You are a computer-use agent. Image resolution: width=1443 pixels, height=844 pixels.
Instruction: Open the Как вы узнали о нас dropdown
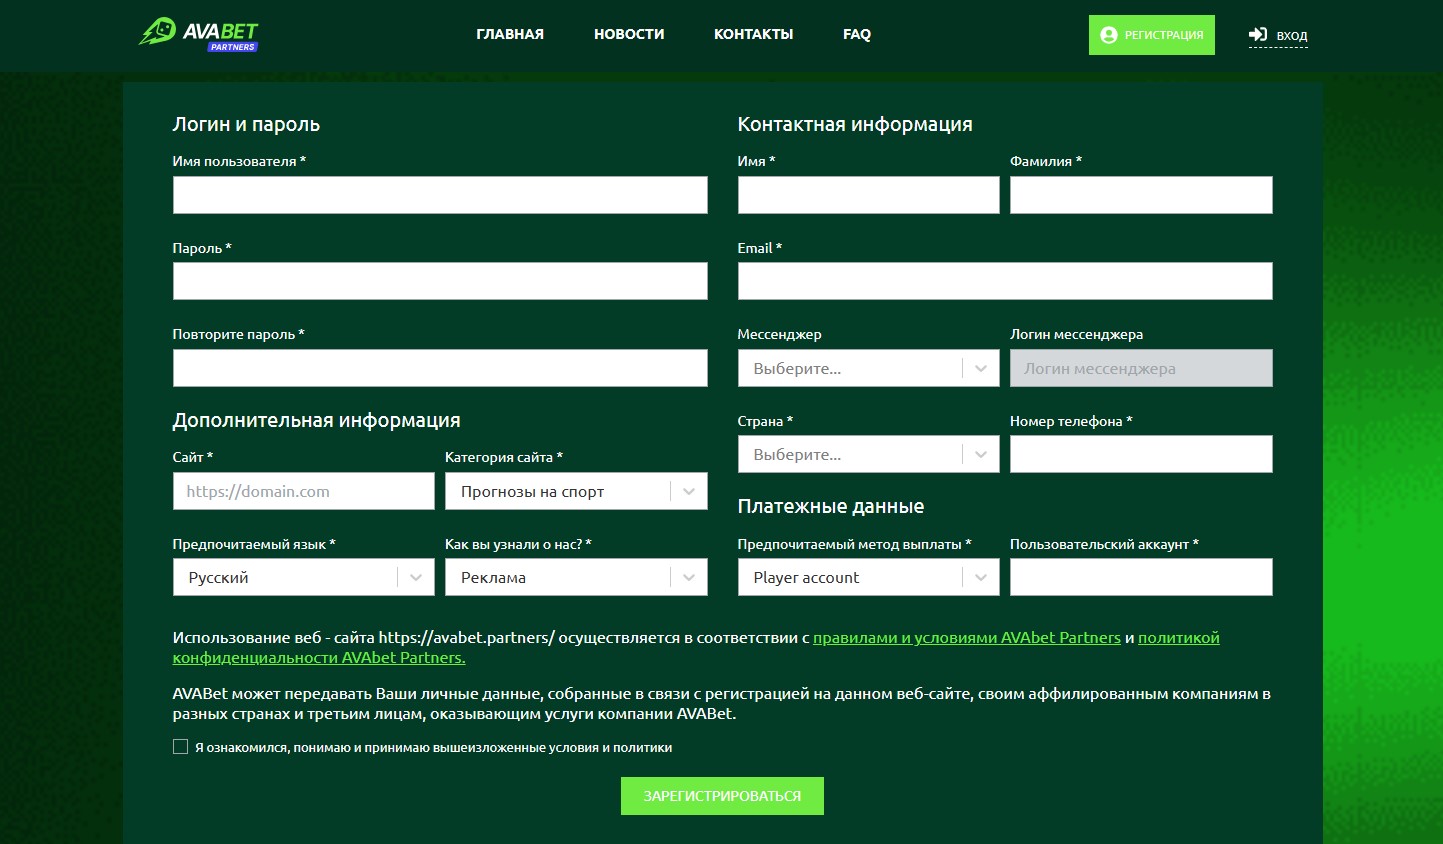tap(575, 577)
